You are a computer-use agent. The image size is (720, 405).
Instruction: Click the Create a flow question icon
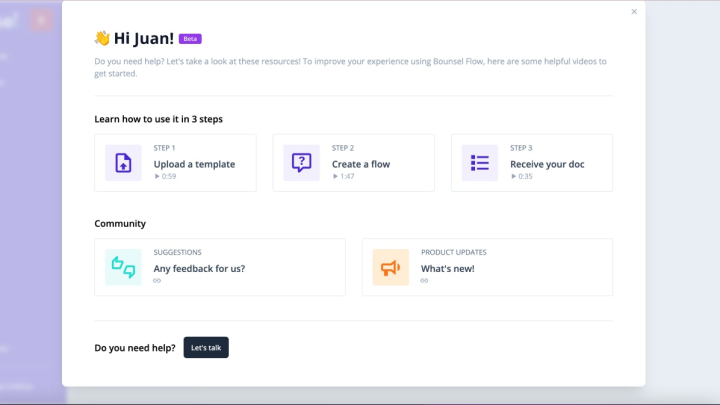pos(301,163)
